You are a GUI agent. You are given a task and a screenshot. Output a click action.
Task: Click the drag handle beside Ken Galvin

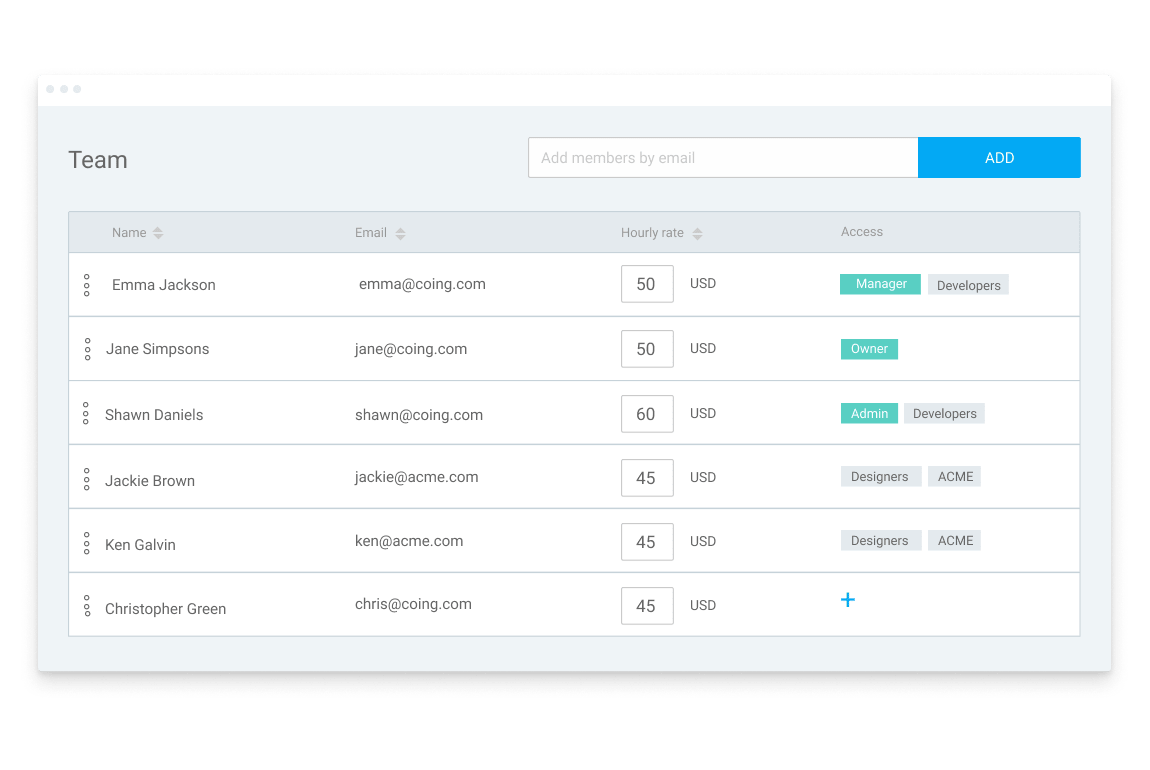coord(87,540)
